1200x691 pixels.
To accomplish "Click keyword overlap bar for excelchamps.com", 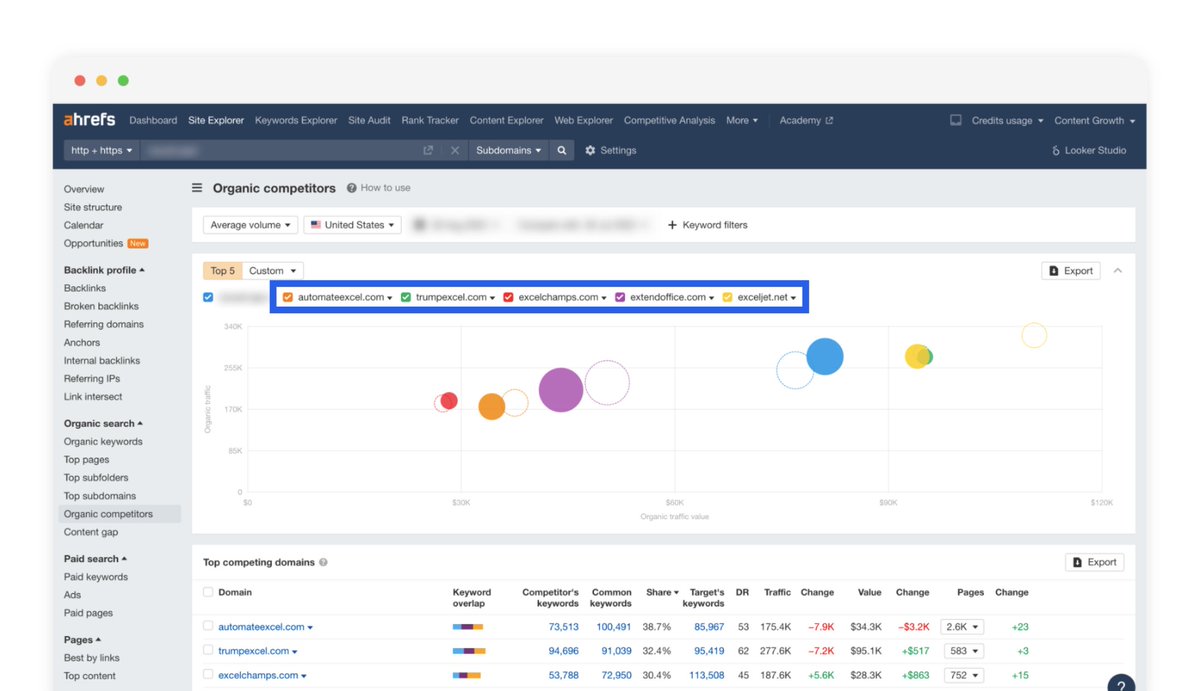I will pyautogui.click(x=468, y=675).
